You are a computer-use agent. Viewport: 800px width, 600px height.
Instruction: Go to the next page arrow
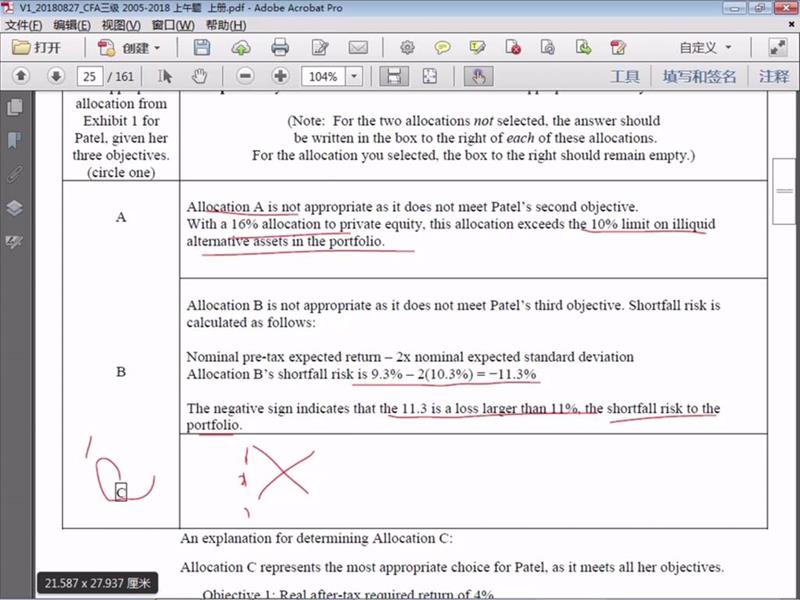pos(56,76)
